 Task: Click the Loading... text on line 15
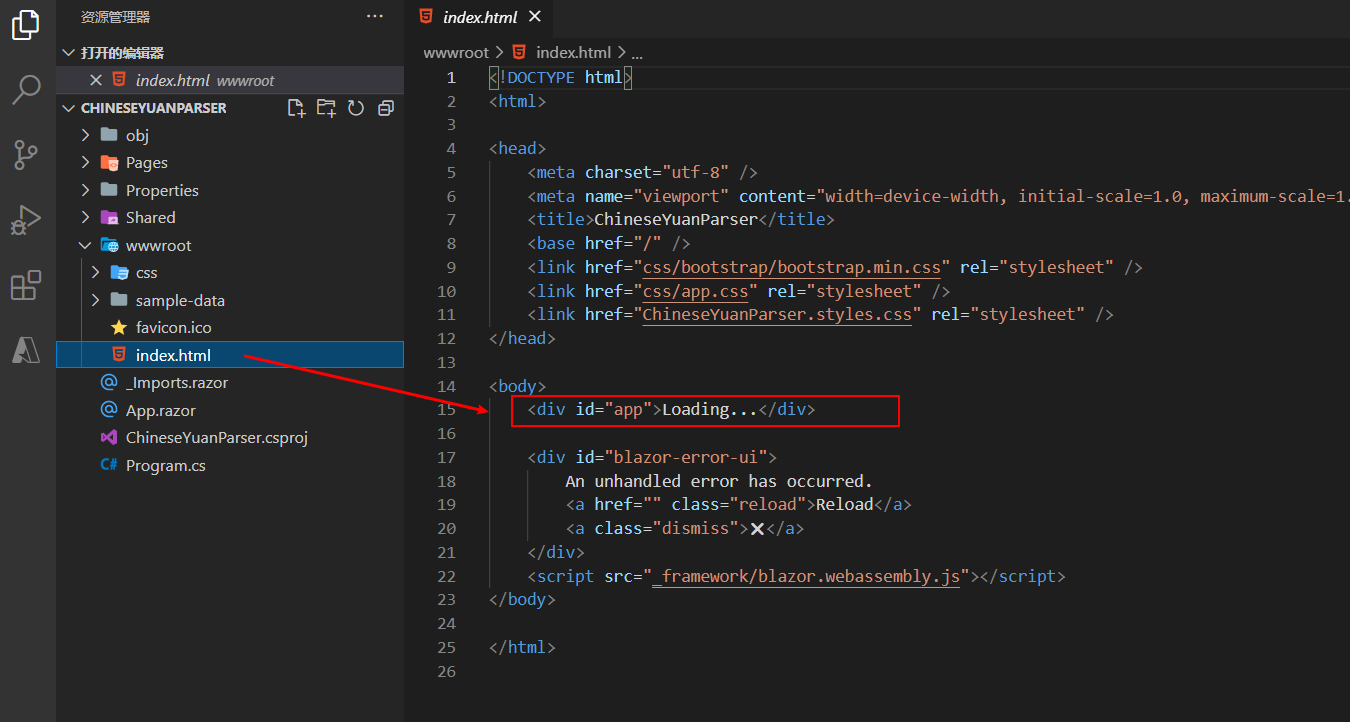pyautogui.click(x=710, y=409)
